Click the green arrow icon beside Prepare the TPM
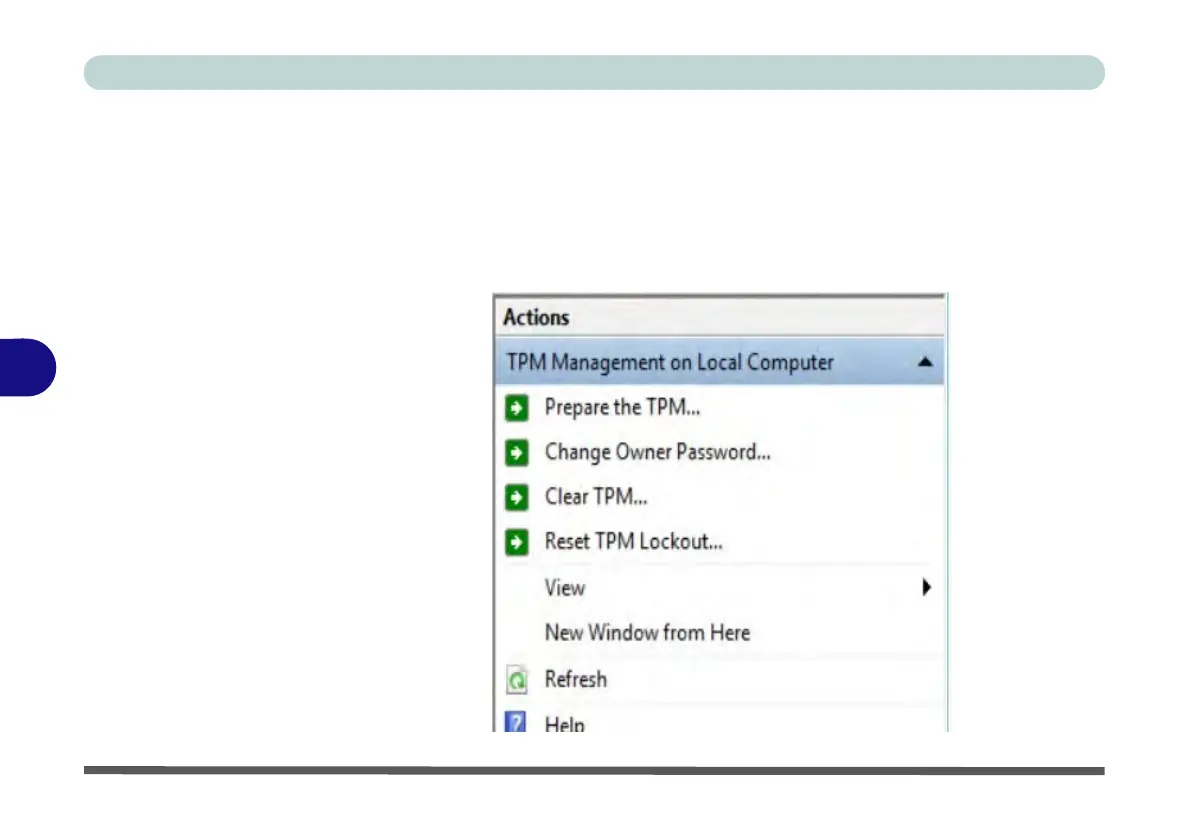The image size is (1190, 838). 517,408
